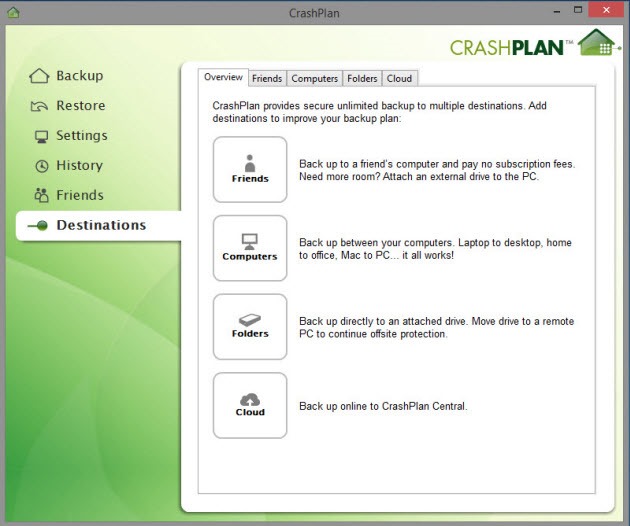This screenshot has width=630, height=526.
Task: Switch to the Computers tab
Action: click(315, 78)
